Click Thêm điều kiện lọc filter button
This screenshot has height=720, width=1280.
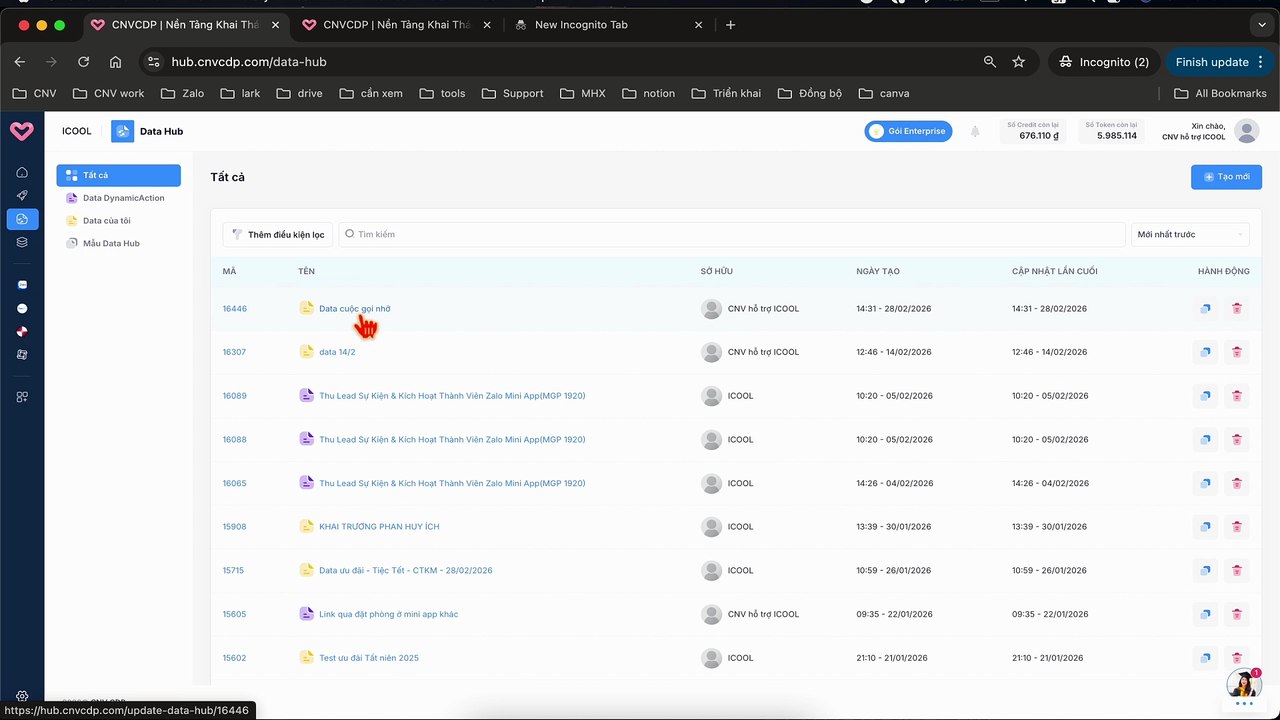click(278, 234)
